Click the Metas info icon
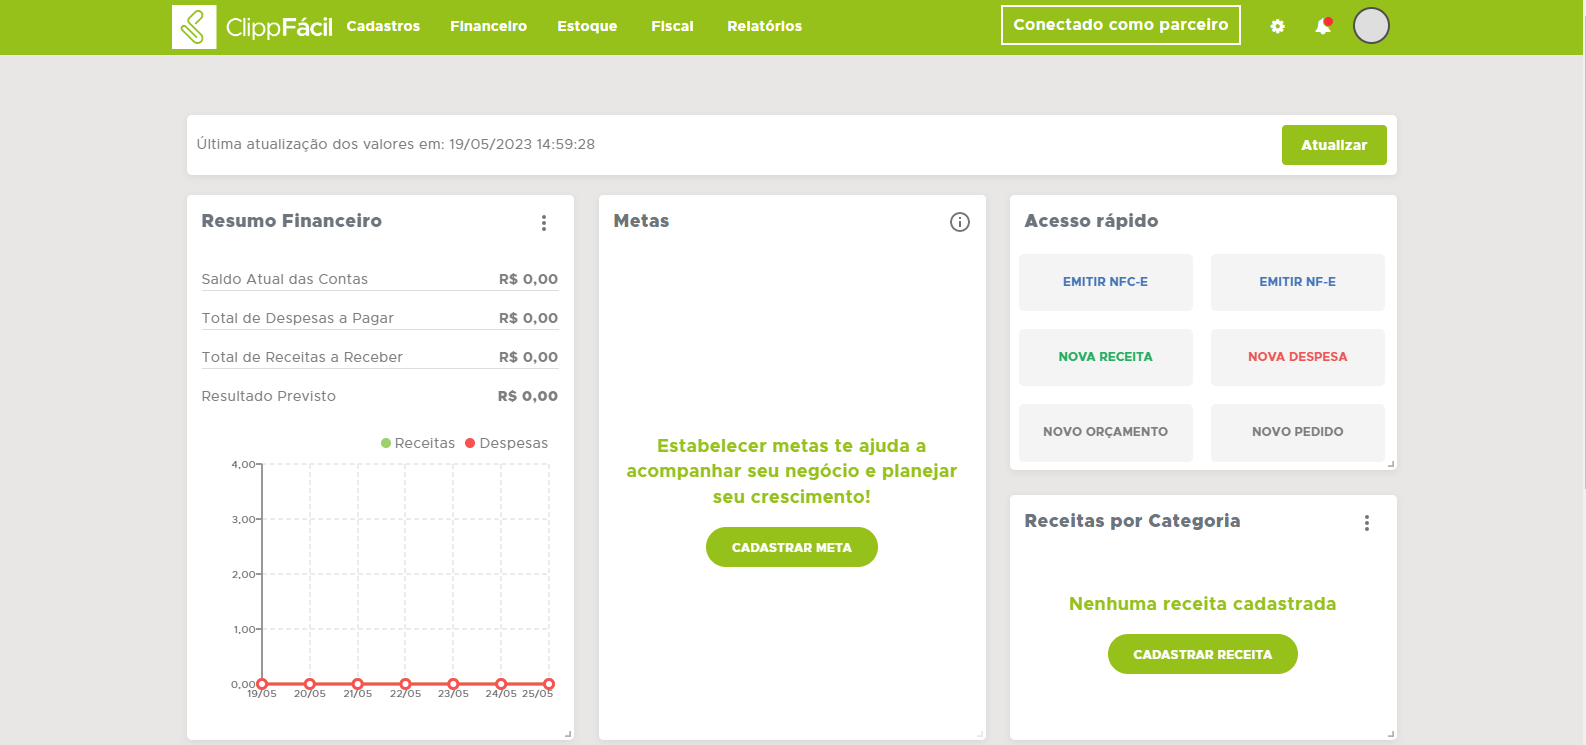 (959, 222)
